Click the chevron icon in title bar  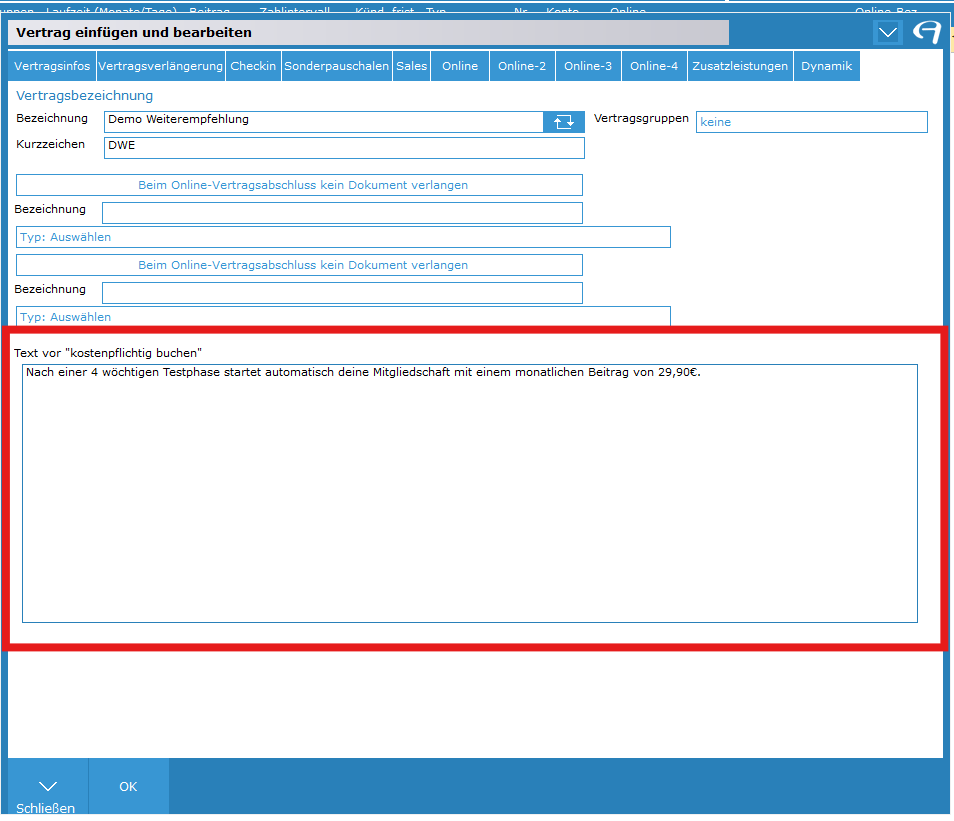point(887,33)
